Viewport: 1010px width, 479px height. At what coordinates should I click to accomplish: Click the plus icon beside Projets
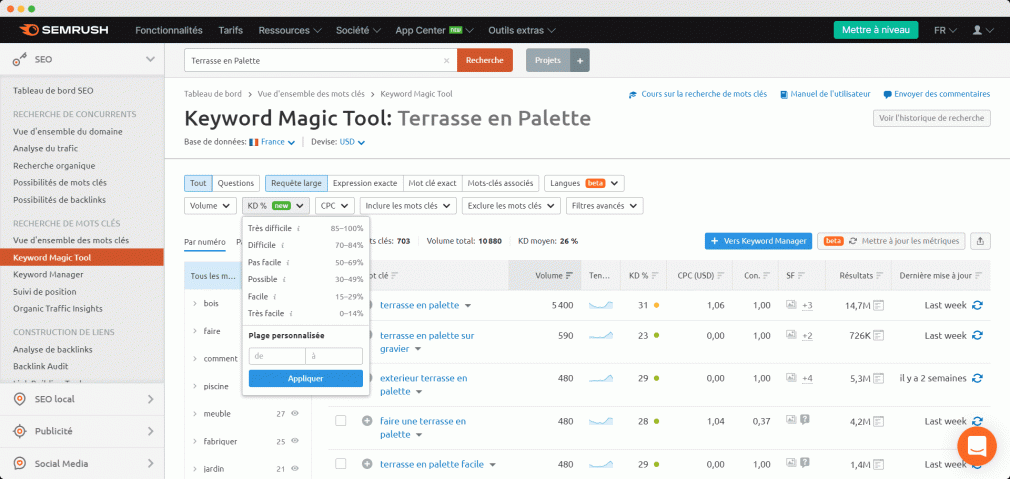(x=580, y=61)
